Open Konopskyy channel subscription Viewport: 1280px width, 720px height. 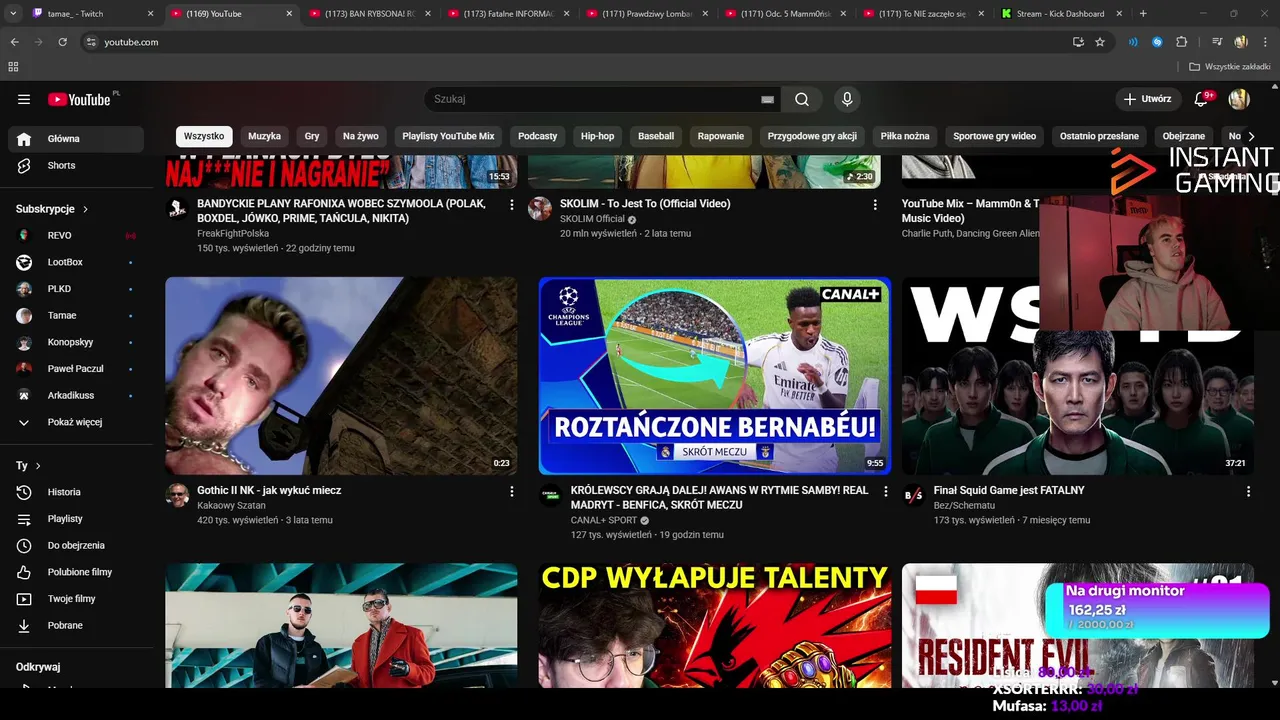point(76,342)
